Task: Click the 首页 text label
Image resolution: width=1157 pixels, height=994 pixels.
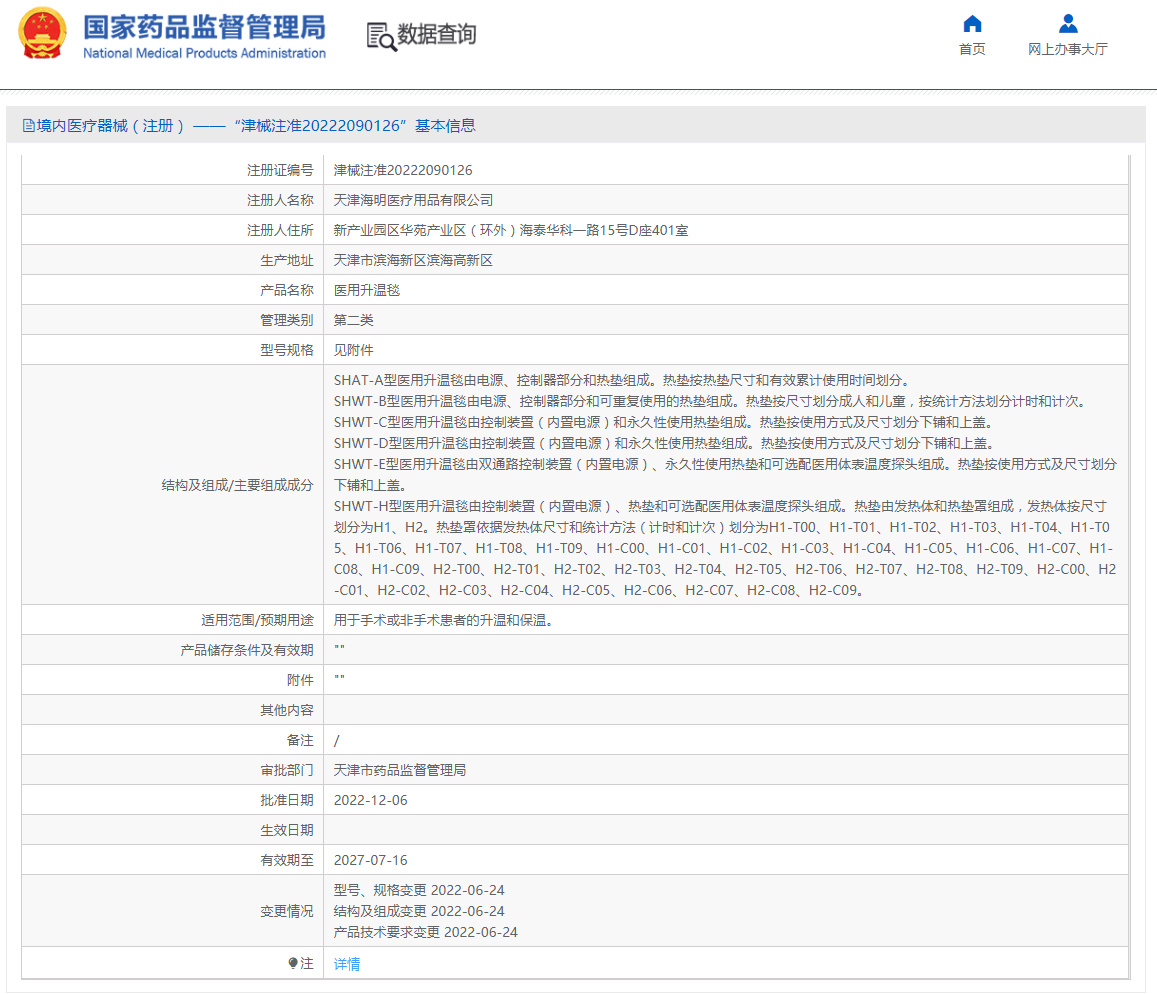Action: [972, 49]
